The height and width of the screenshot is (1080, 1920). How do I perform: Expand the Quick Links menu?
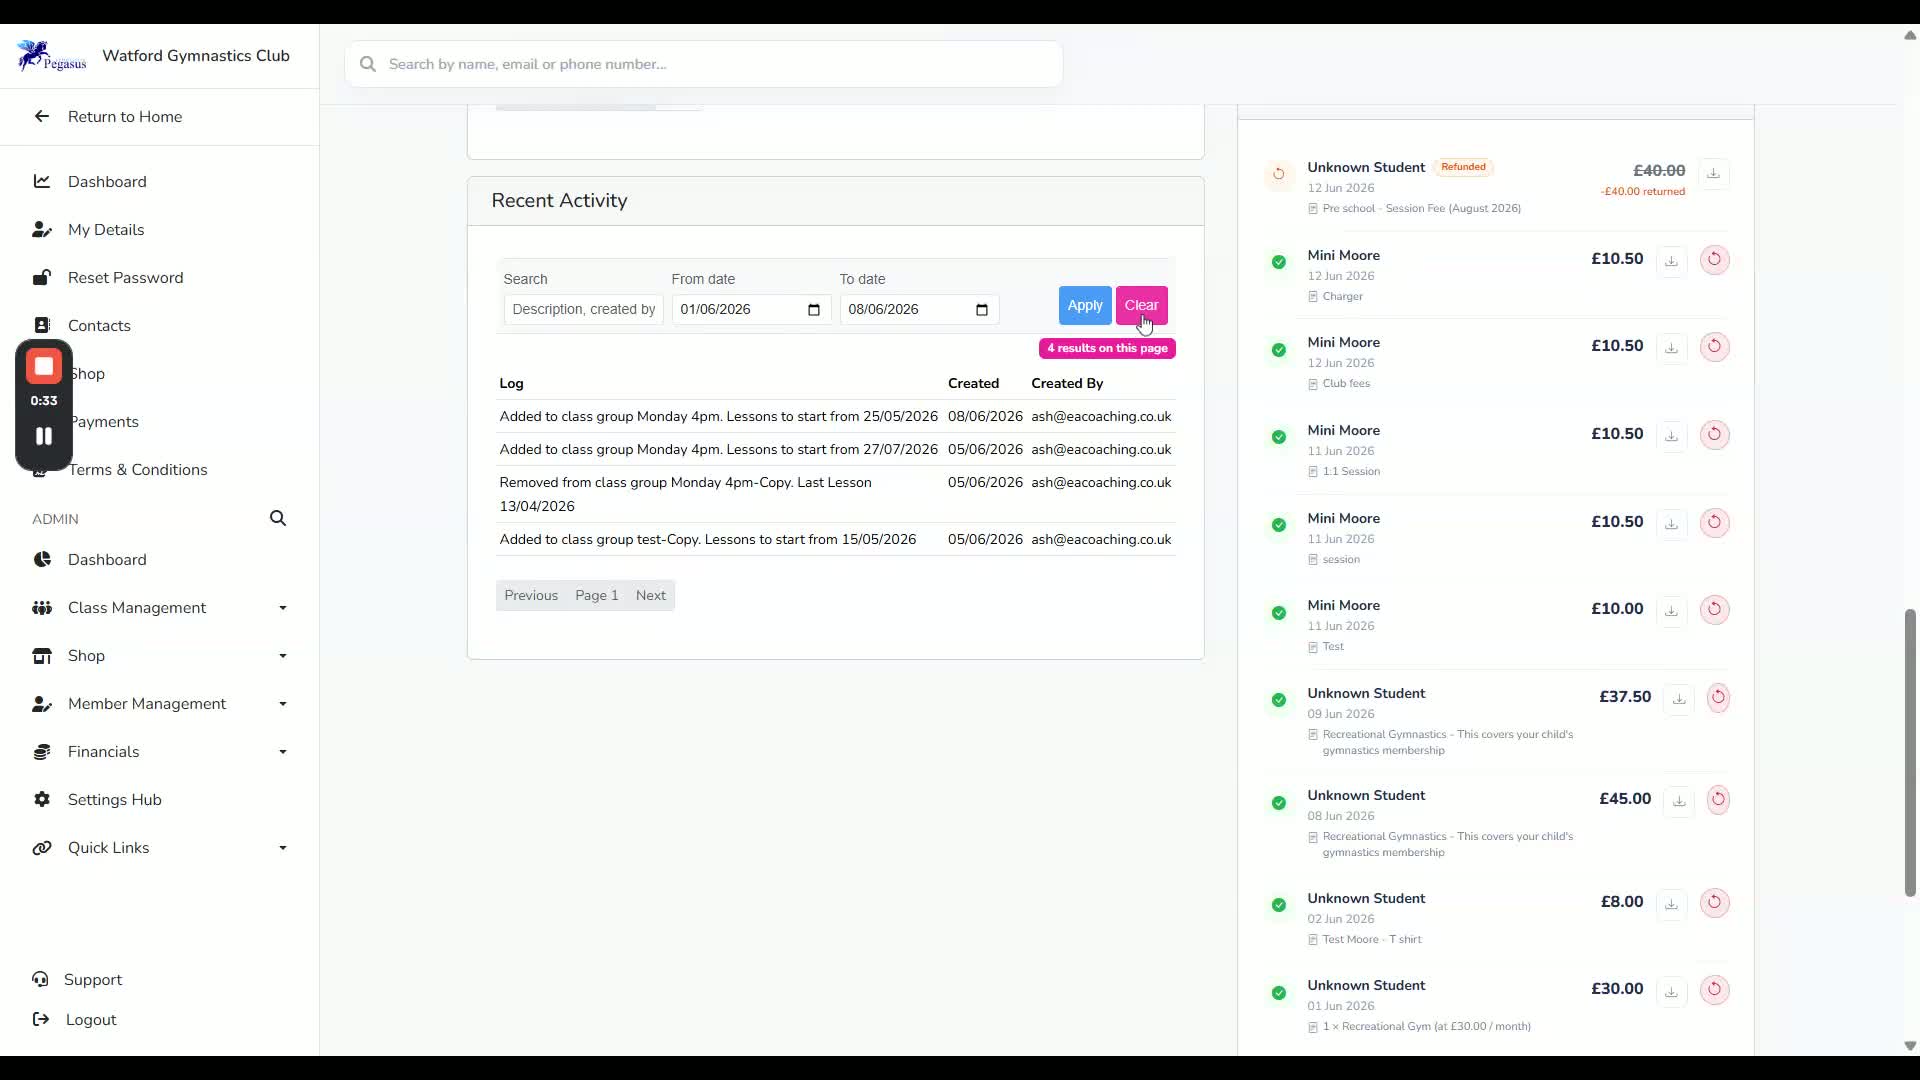(160, 848)
